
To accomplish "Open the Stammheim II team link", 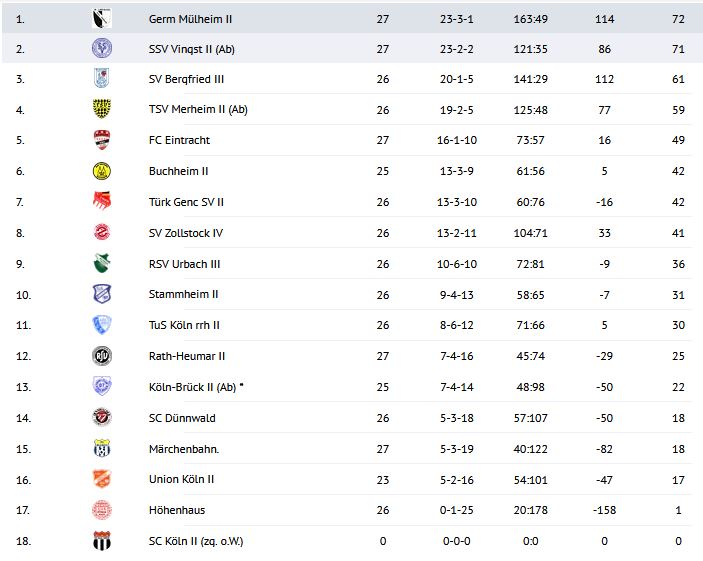I will click(183, 295).
